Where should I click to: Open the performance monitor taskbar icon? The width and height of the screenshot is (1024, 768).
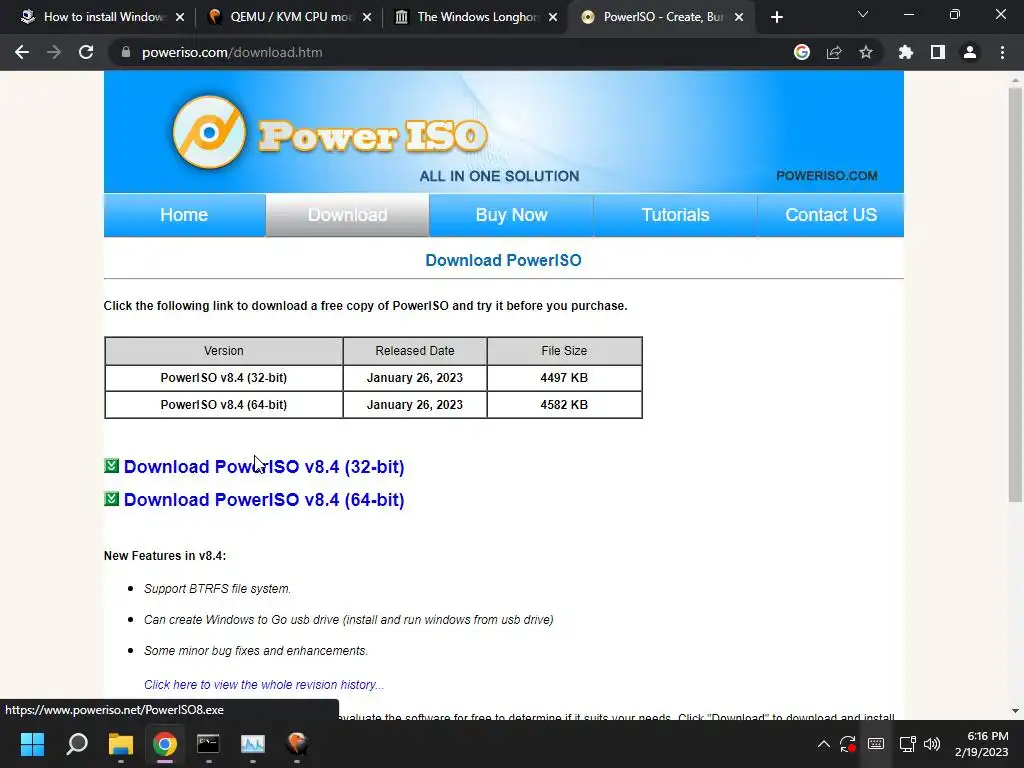[x=253, y=744]
